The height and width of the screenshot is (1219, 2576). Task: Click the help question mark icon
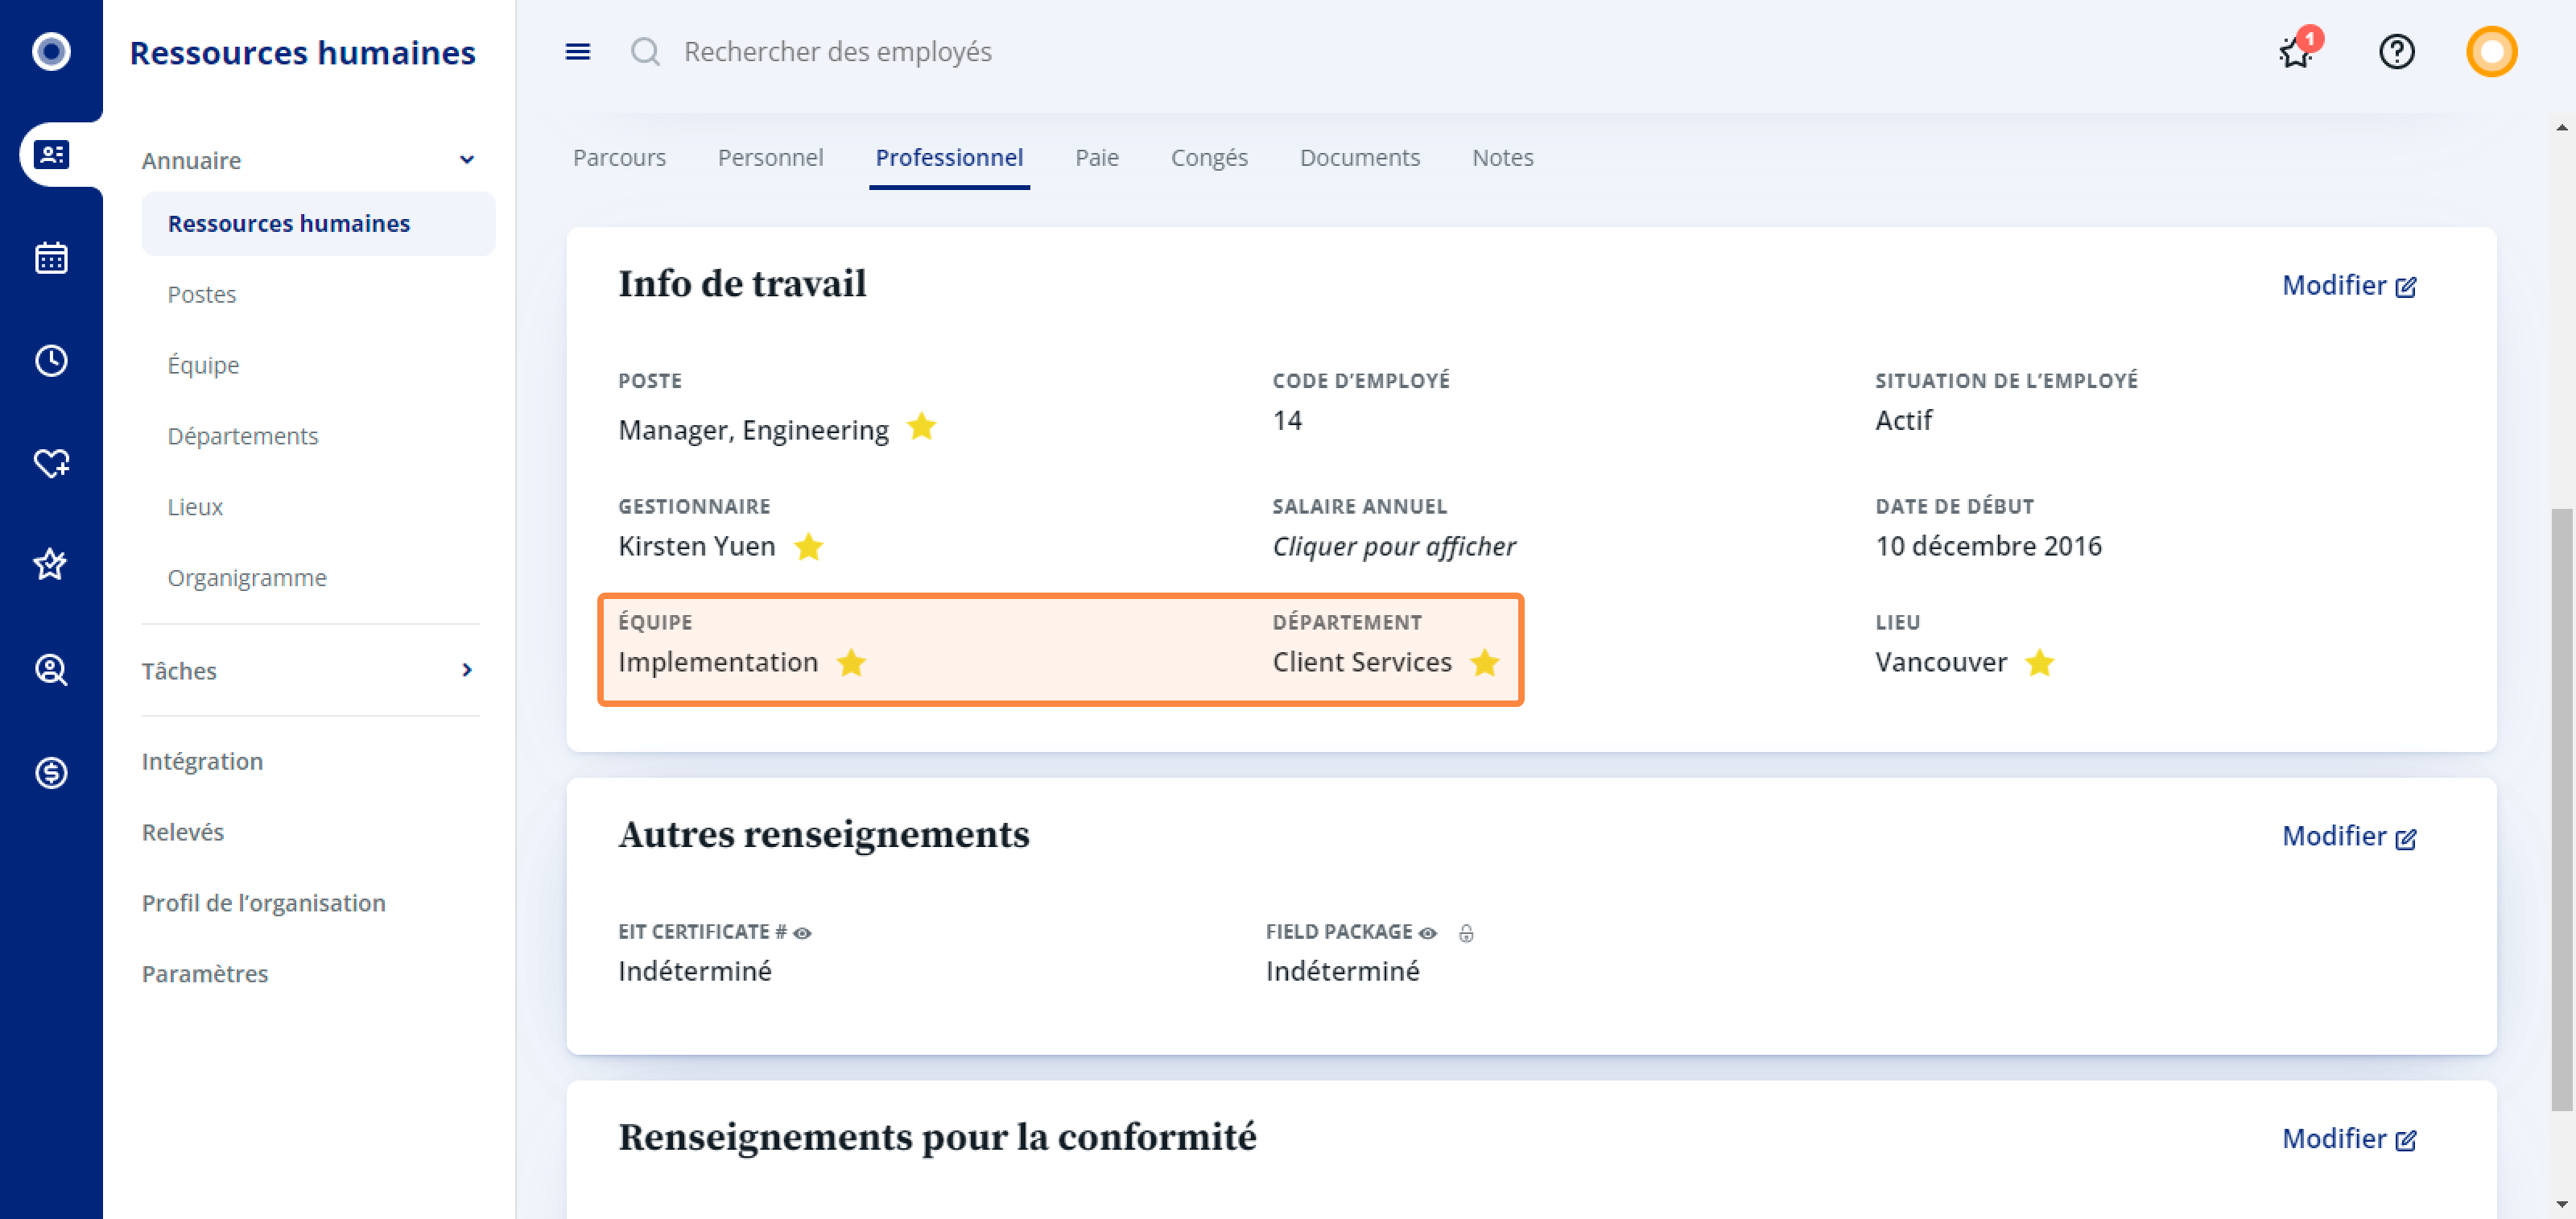pyautogui.click(x=2396, y=52)
